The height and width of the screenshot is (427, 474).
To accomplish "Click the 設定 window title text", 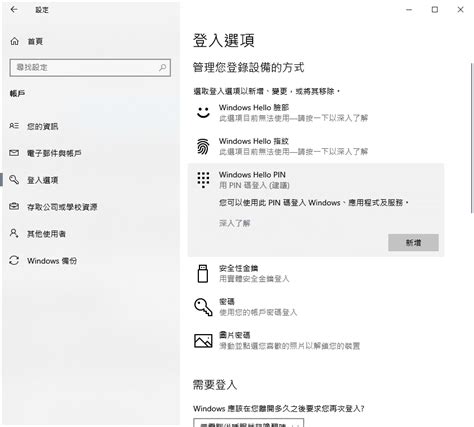I will pos(42,10).
